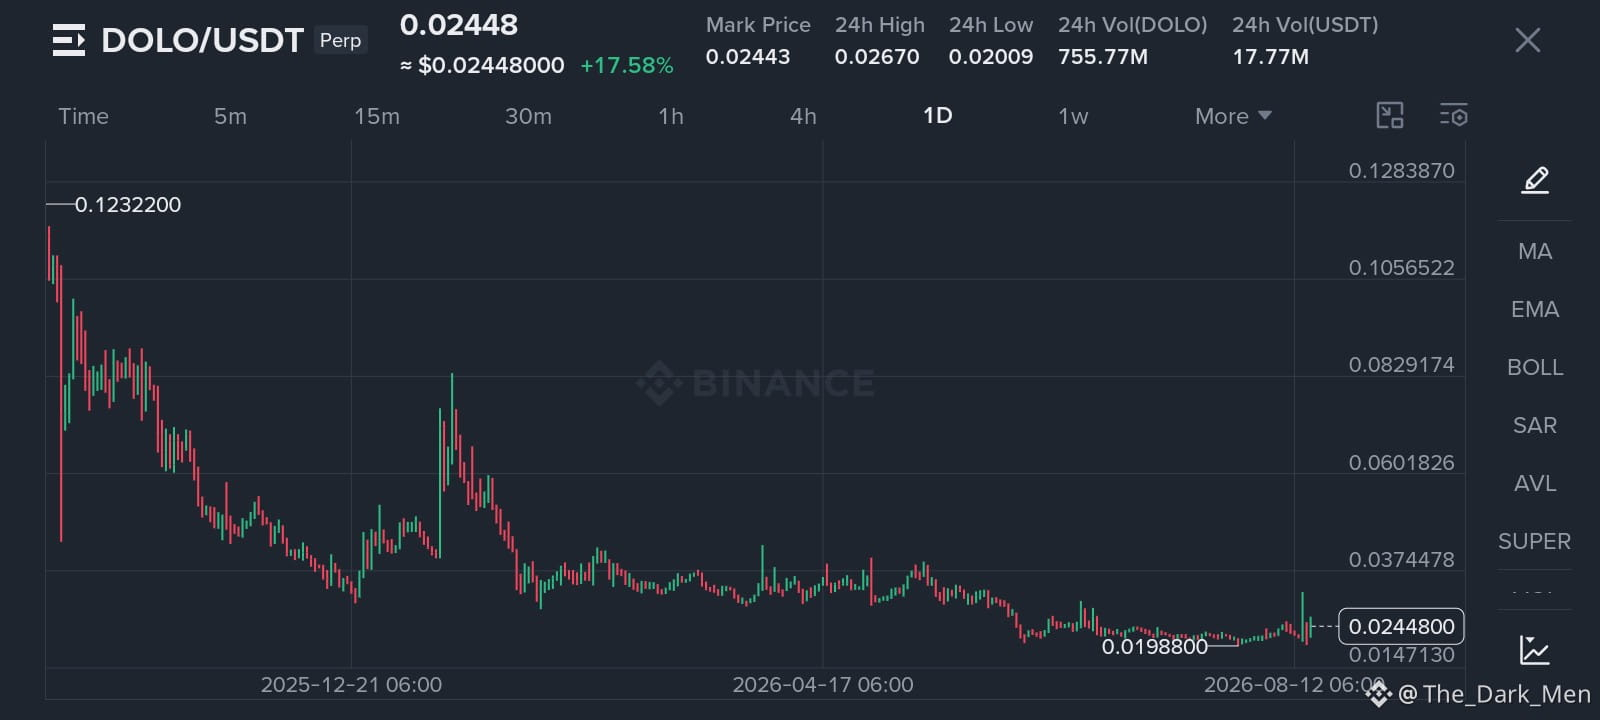
Task: Open the indicator chart icon at bottom right
Action: pyautogui.click(x=1534, y=650)
